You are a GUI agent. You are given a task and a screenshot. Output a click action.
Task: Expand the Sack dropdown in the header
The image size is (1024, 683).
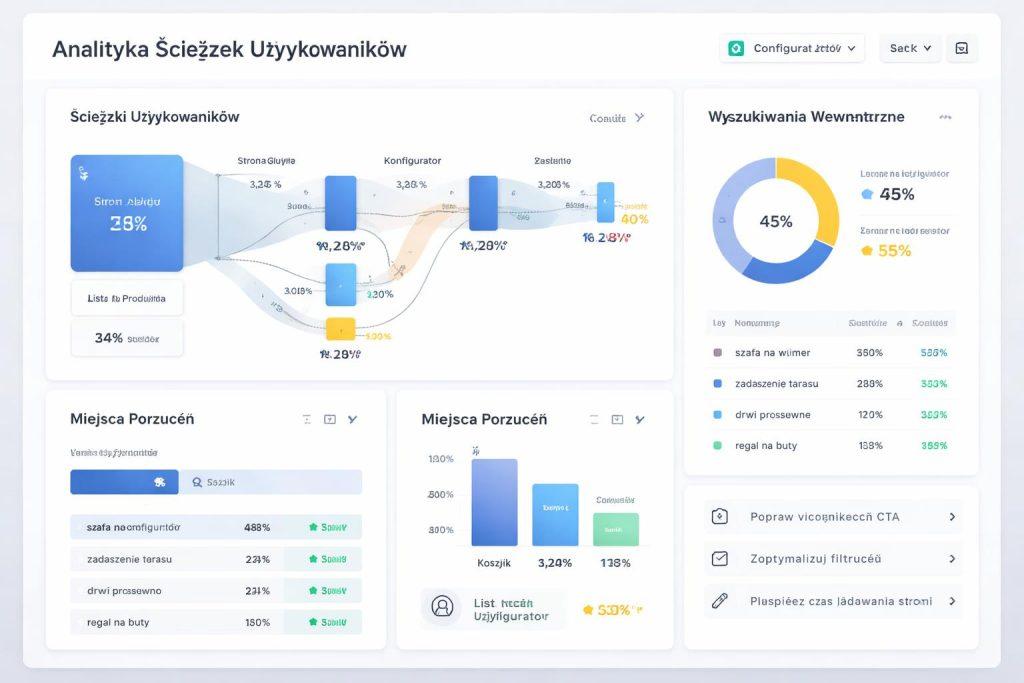[x=910, y=48]
